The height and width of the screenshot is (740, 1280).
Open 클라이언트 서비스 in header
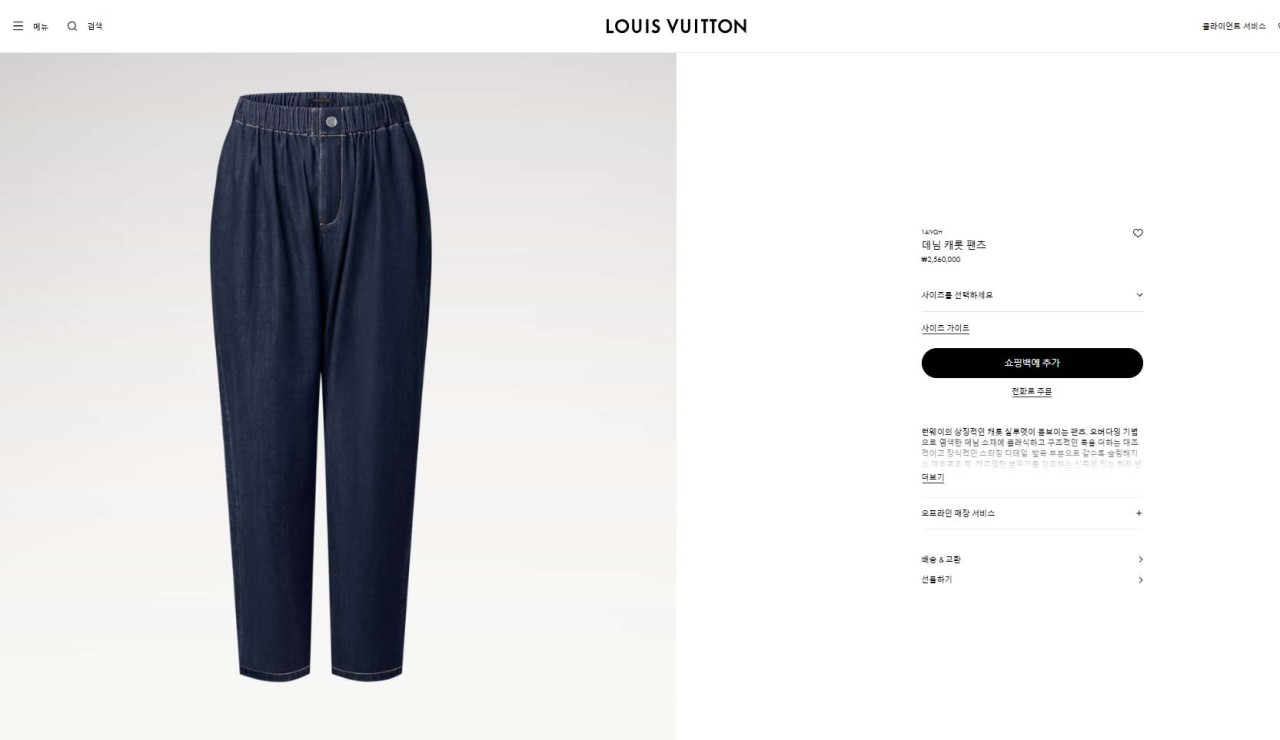click(1234, 26)
